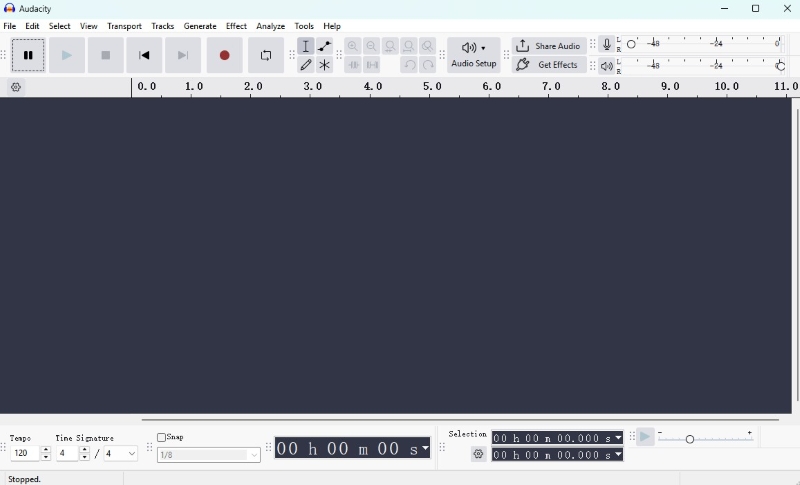Image resolution: width=800 pixels, height=485 pixels.
Task: Click the speaker Playback Meter icon
Action: tap(607, 66)
